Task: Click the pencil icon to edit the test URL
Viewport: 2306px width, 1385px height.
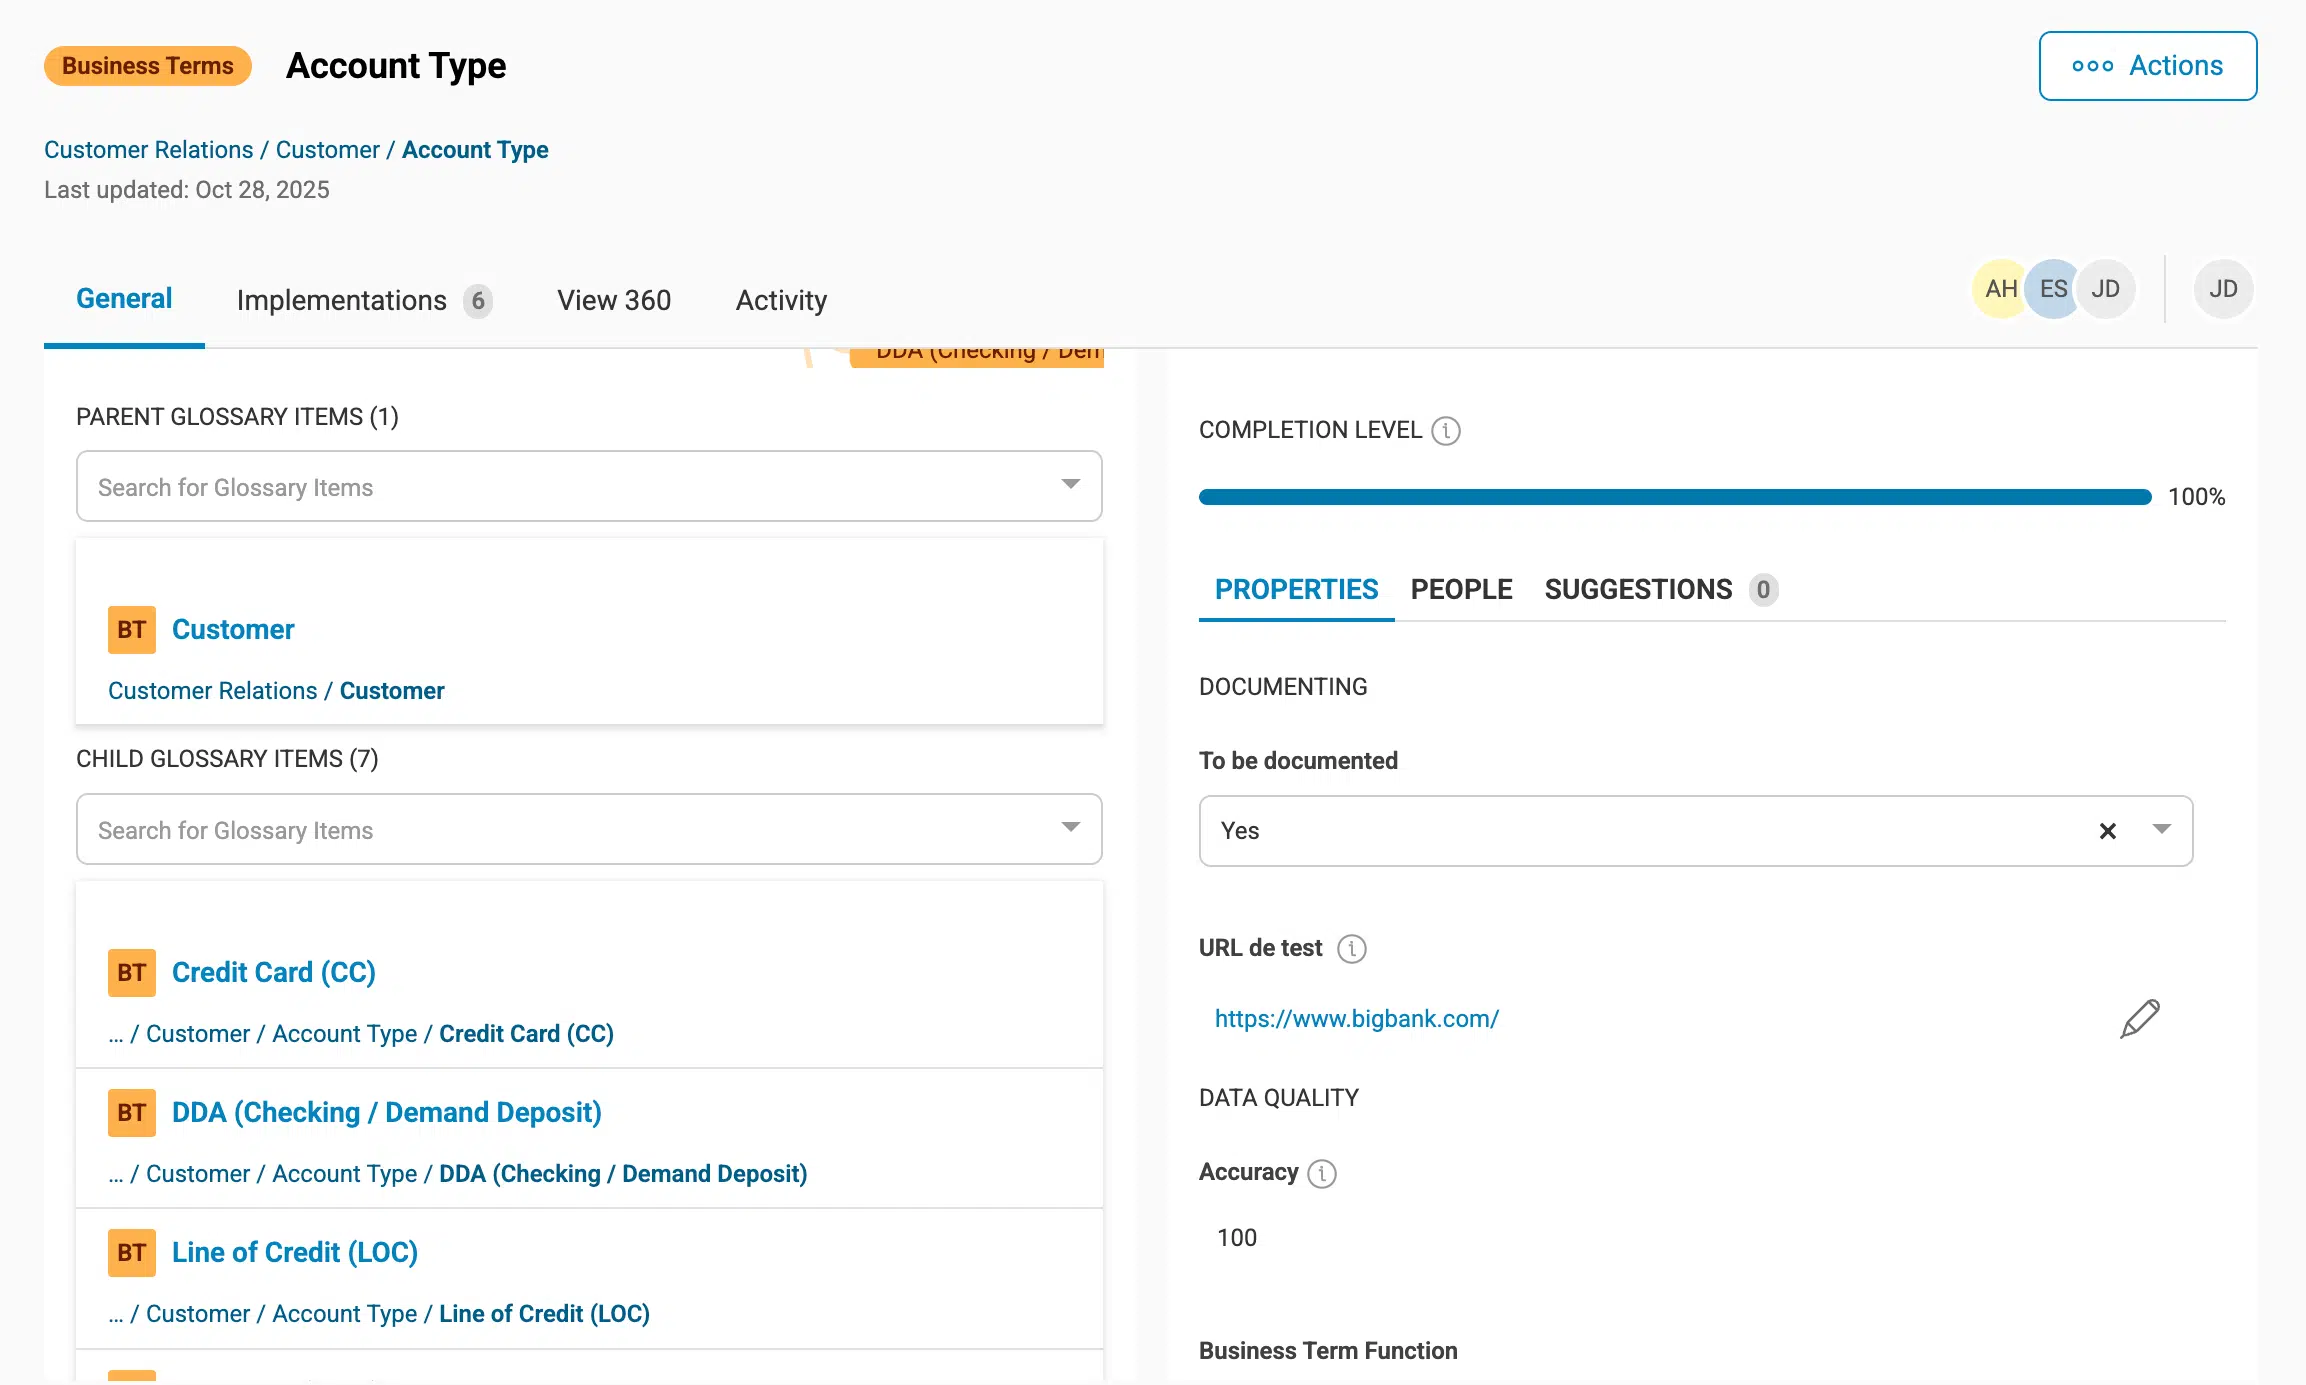Action: [2139, 1019]
